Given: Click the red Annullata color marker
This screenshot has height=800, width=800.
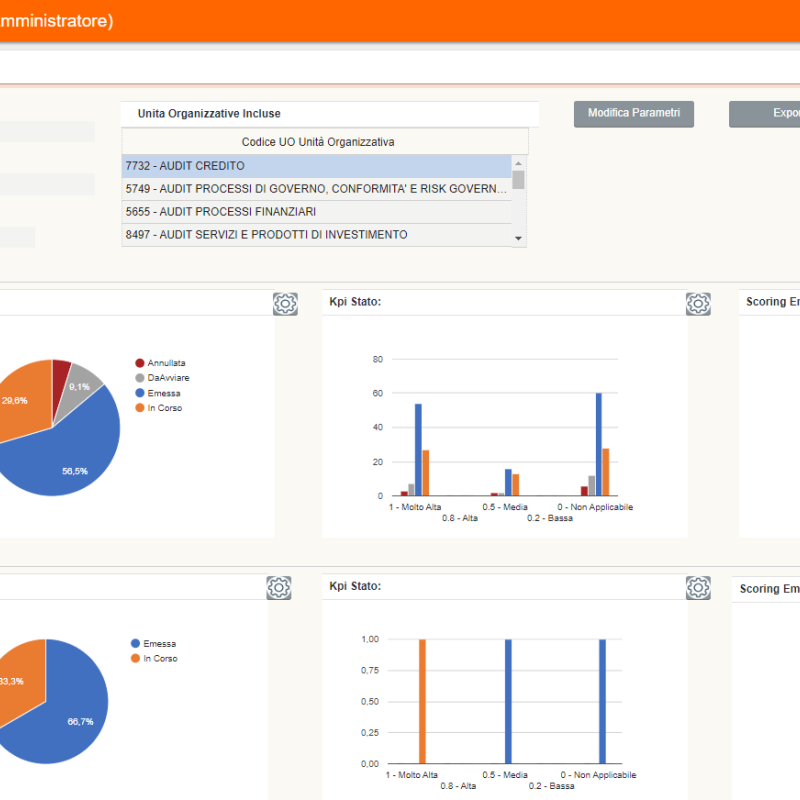Looking at the screenshot, I should (x=141, y=362).
